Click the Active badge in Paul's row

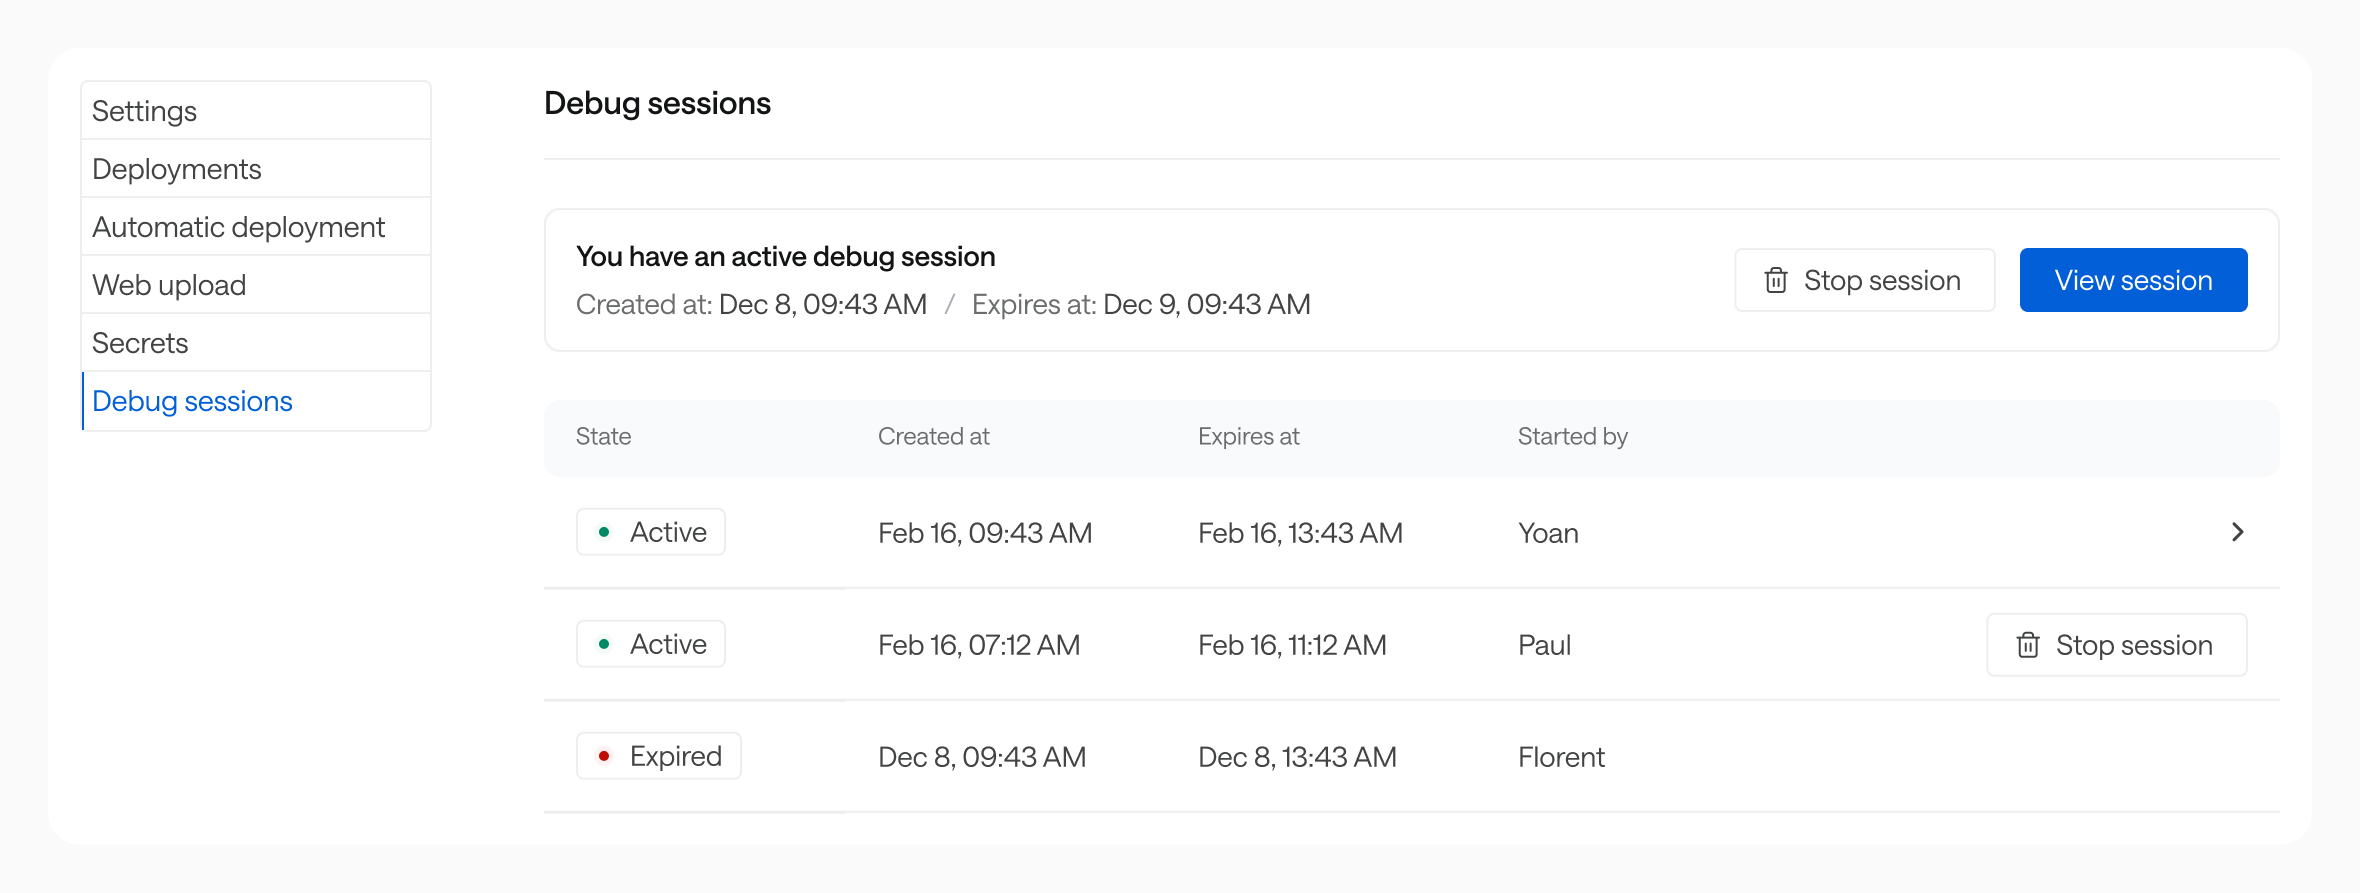651,644
